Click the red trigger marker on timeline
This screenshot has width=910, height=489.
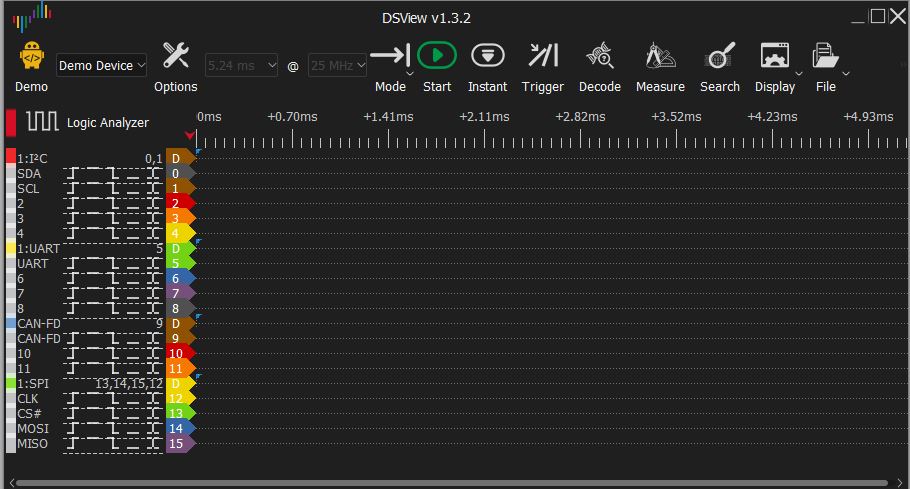click(x=190, y=134)
